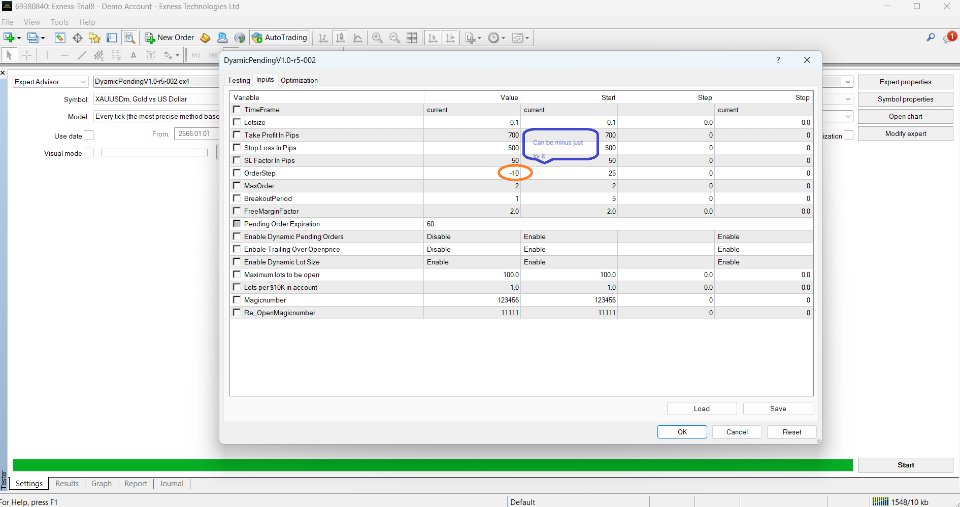This screenshot has height=507, width=960.
Task: Open the Data Window crosshair icon
Action: (x=77, y=37)
